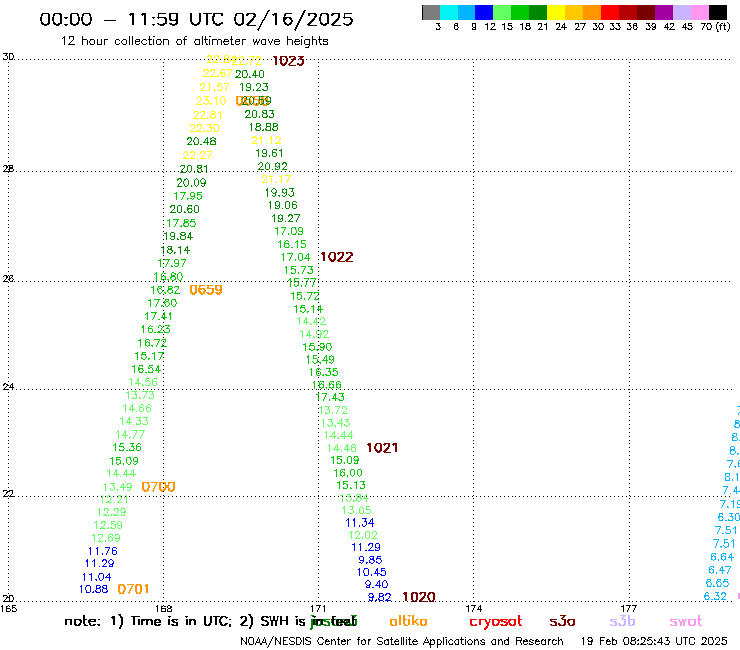Click the wave height value 22.27
This screenshot has width=740, height=650.
(x=197, y=155)
